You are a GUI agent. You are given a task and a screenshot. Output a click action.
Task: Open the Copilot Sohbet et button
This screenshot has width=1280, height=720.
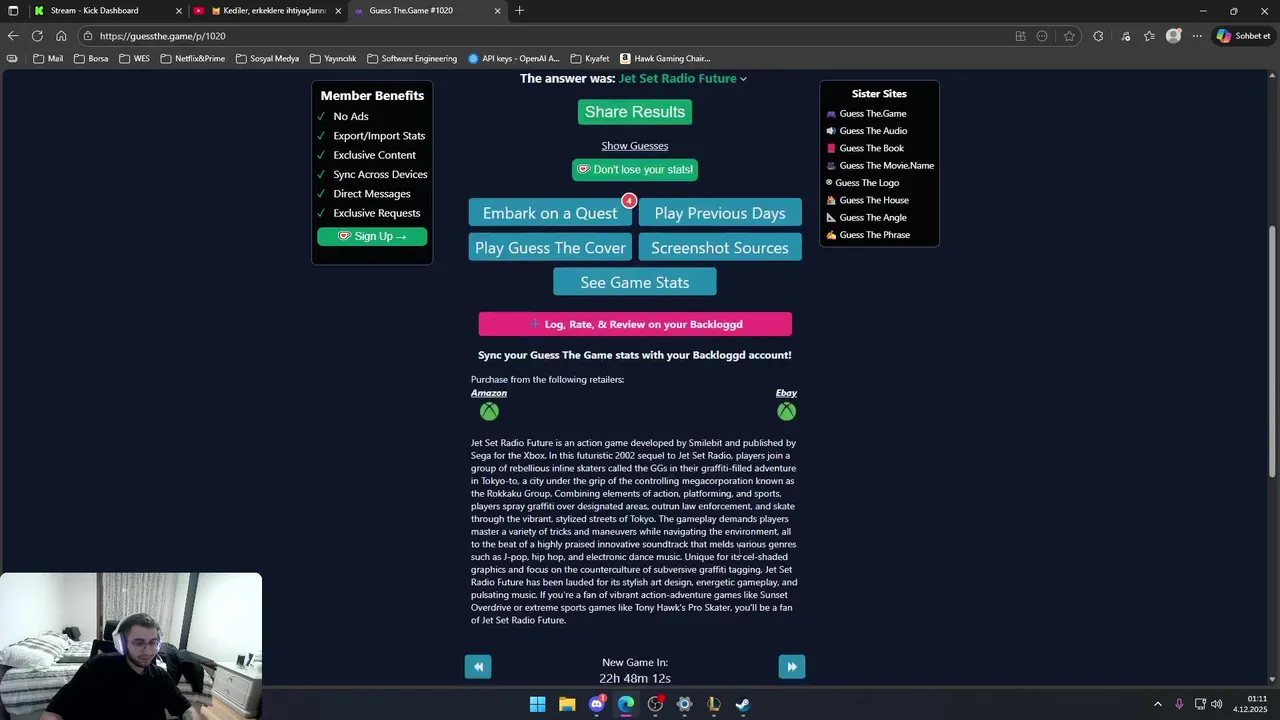[1244, 36]
